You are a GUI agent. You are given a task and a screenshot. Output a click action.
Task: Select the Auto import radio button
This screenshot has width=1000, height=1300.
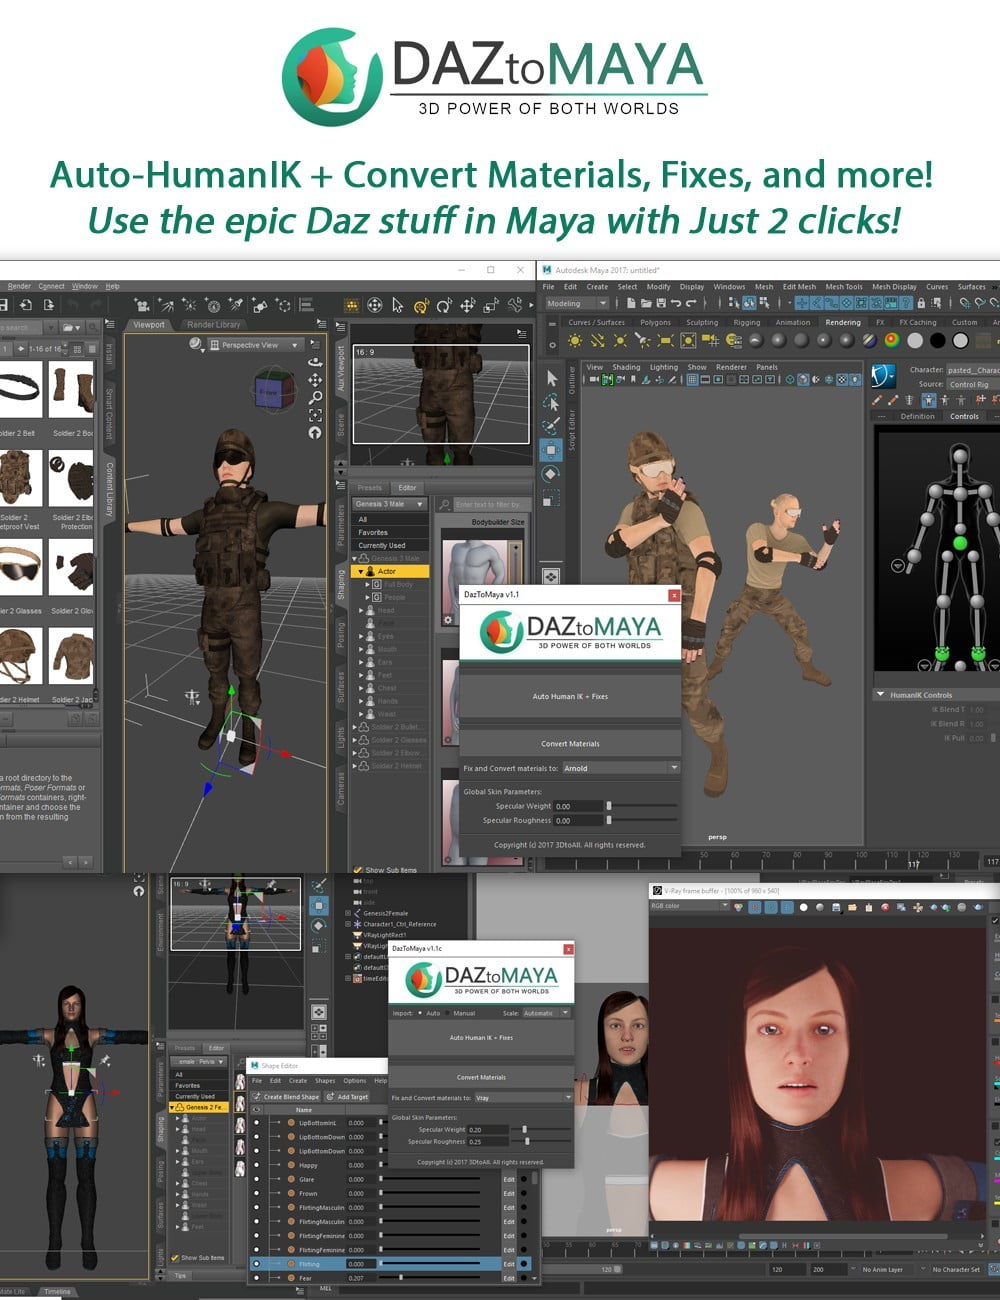point(419,1013)
